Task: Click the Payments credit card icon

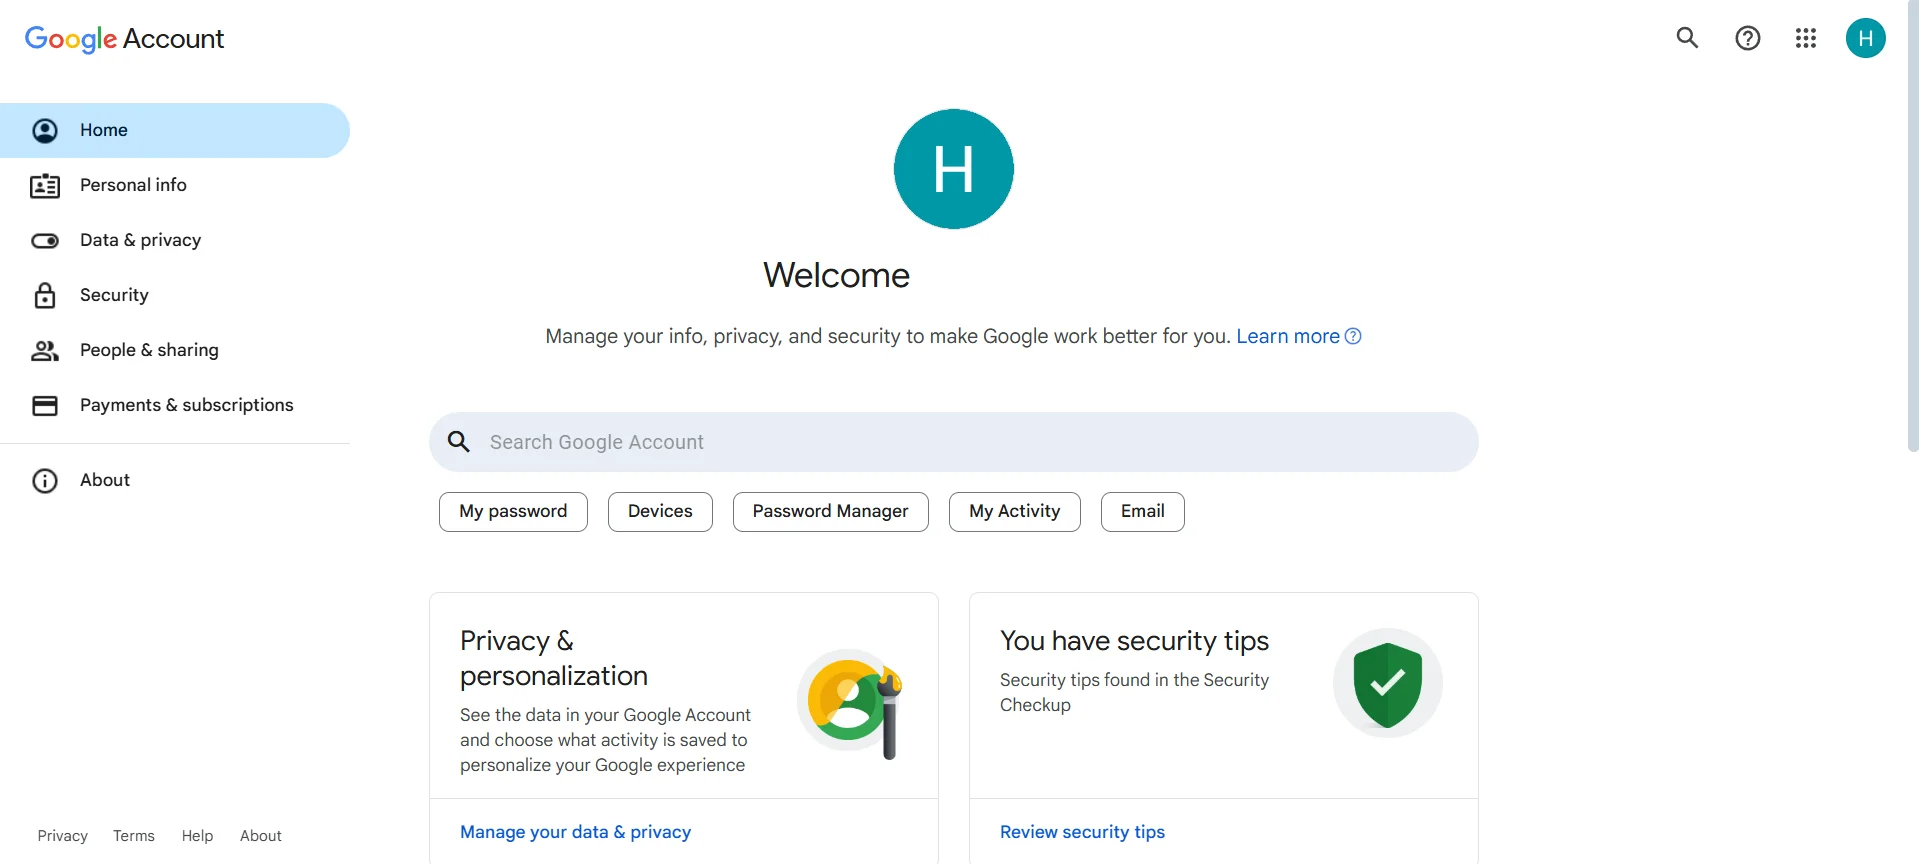Action: click(45, 405)
